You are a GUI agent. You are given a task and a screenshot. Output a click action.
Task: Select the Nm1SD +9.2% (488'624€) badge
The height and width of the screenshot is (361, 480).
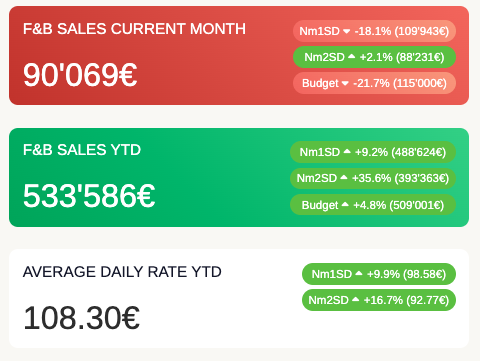(373, 152)
